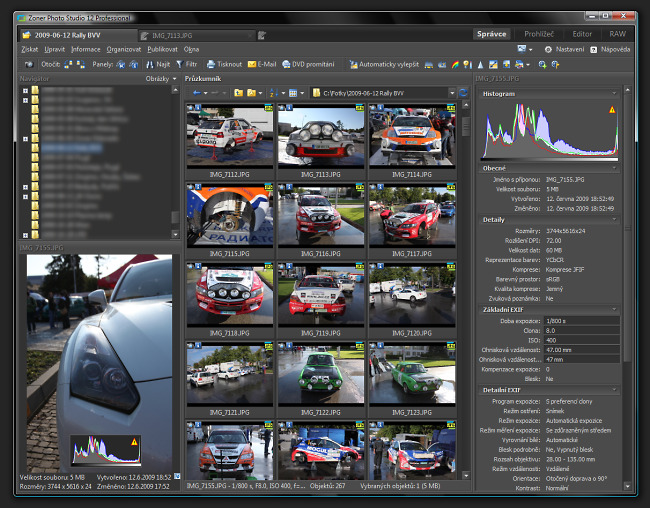650x508 pixels.
Task: Toggle the second Panely side panel icon
Action: click(133, 64)
